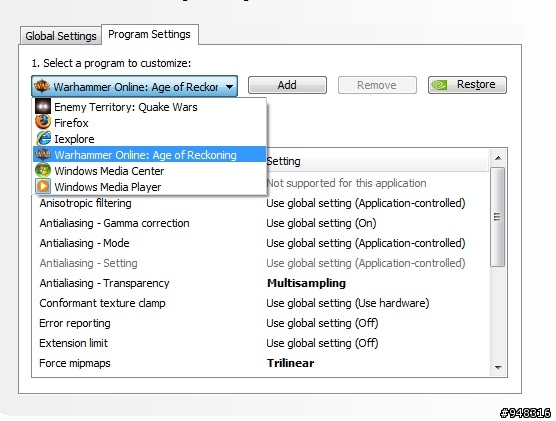The image size is (556, 421).
Task: Click the Add button
Action: [x=287, y=85]
